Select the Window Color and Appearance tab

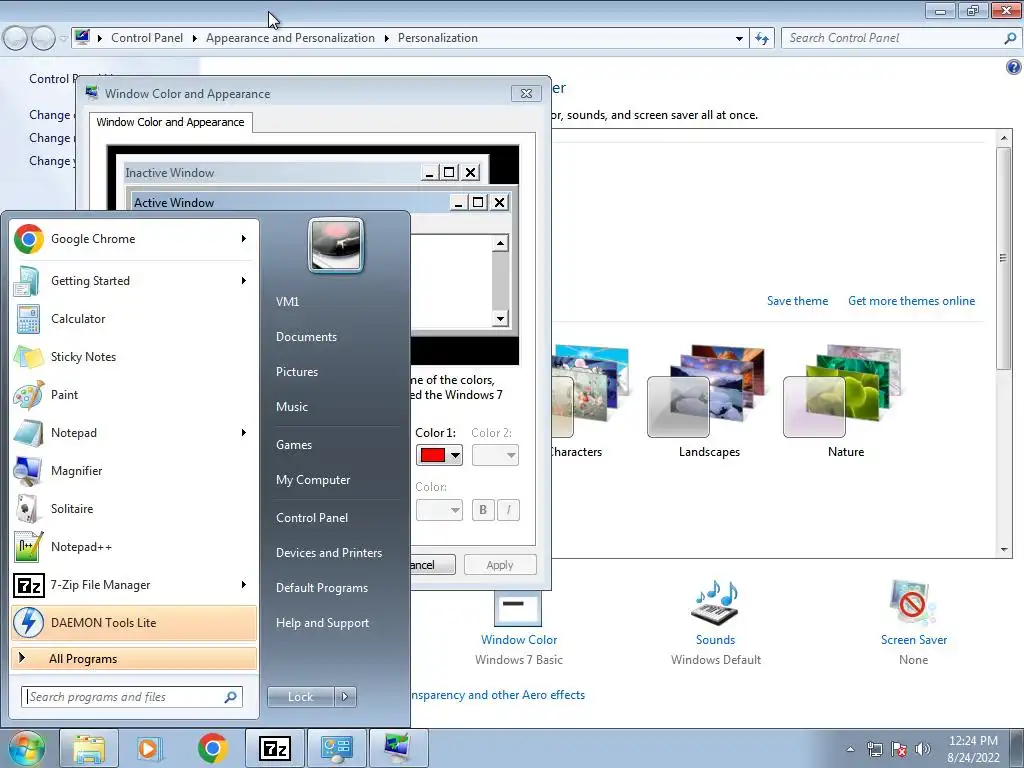click(170, 122)
